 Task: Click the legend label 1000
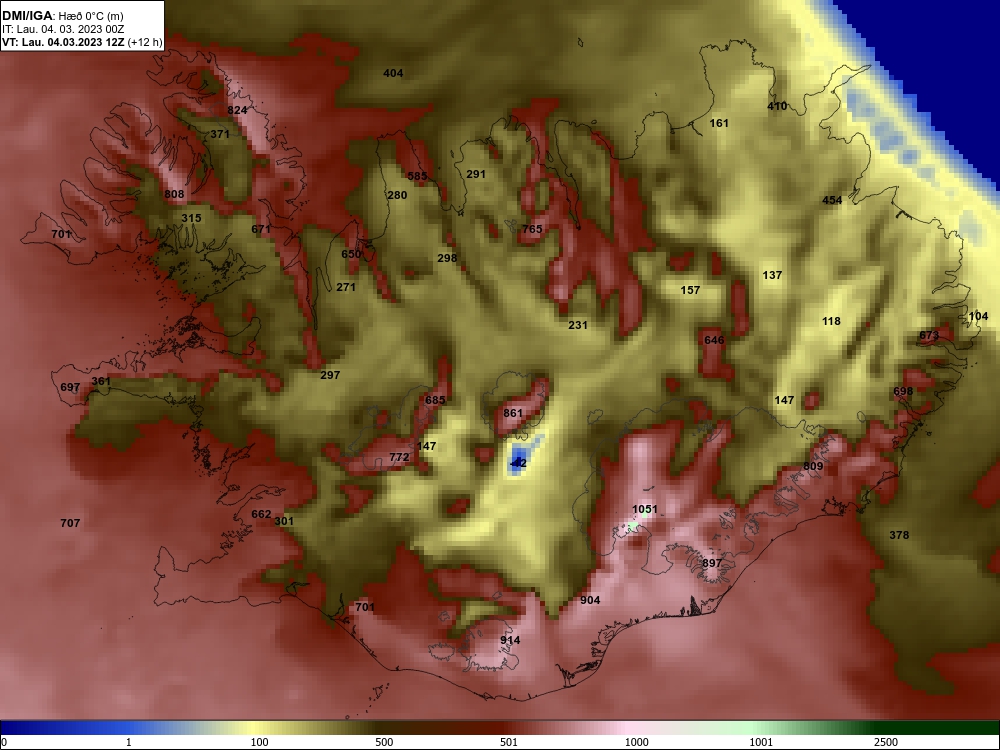pos(637,742)
